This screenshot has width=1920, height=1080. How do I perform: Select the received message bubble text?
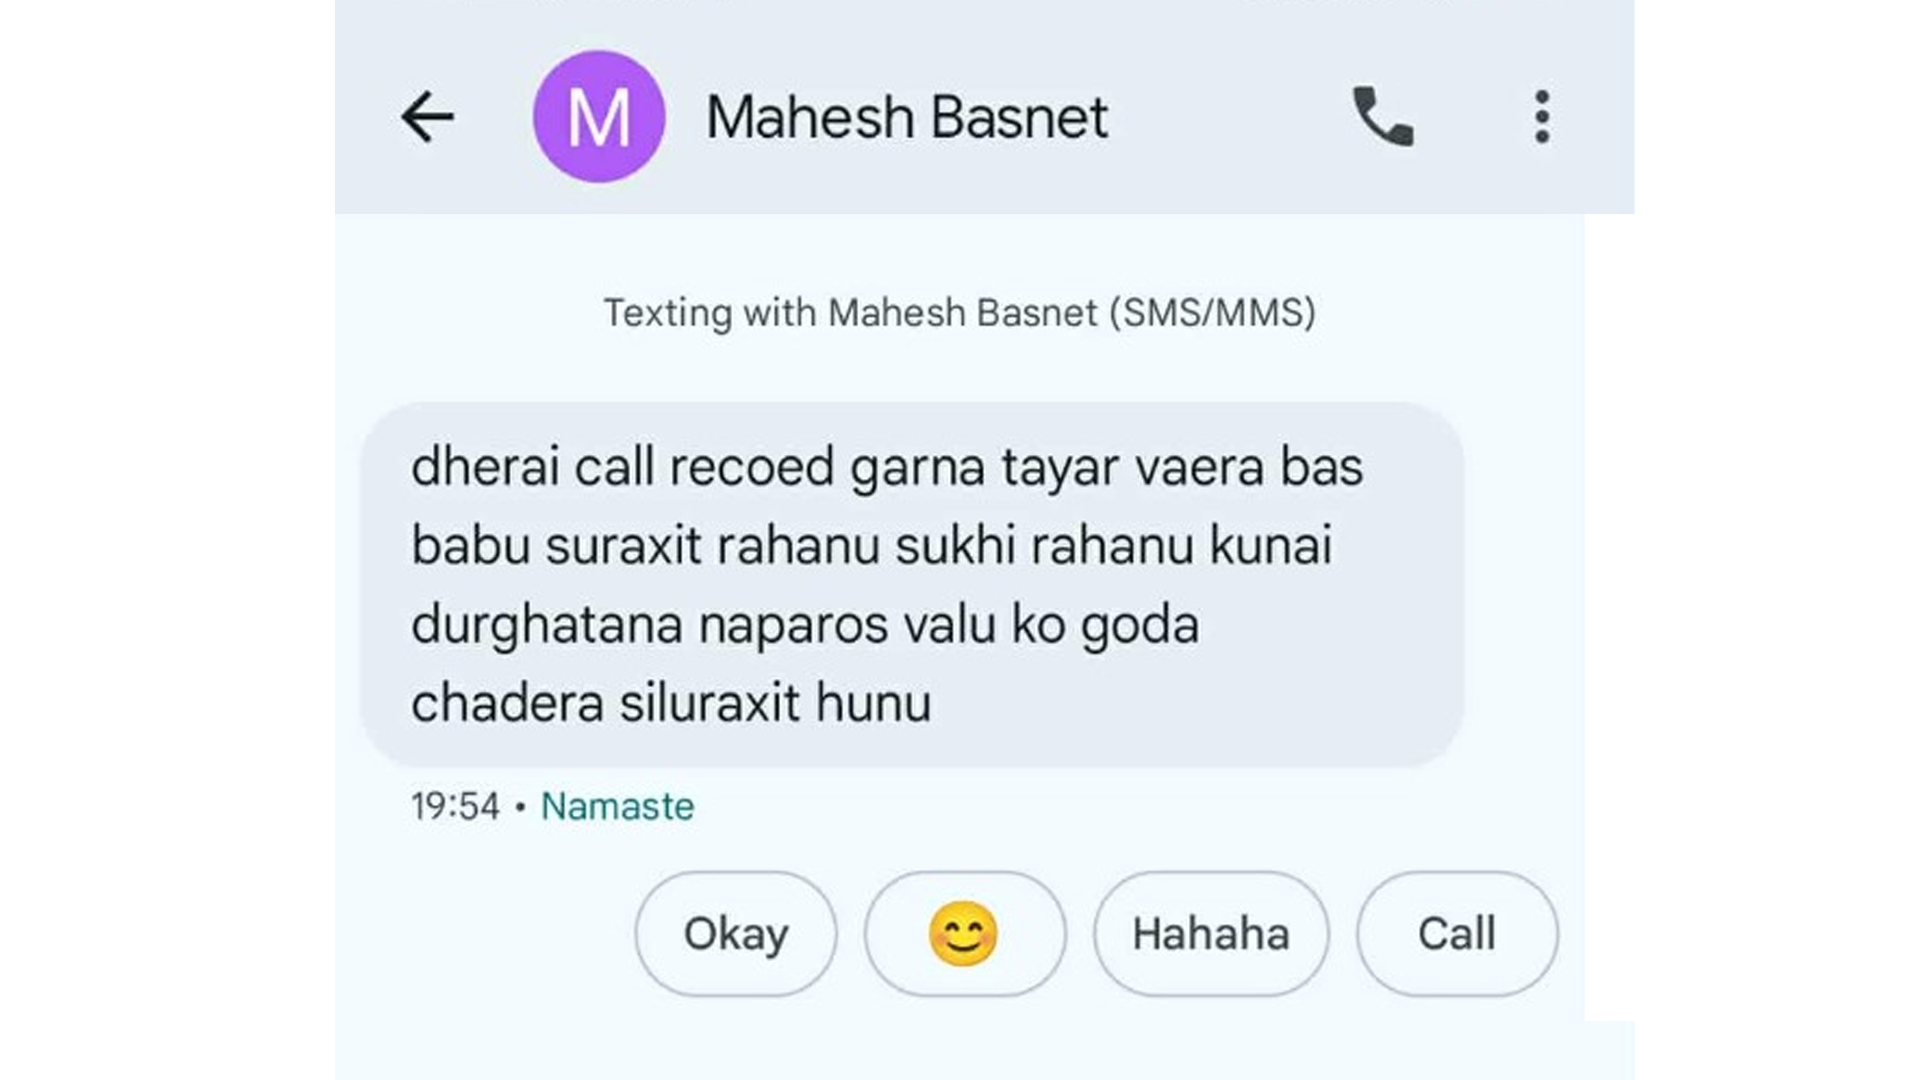coord(912,585)
